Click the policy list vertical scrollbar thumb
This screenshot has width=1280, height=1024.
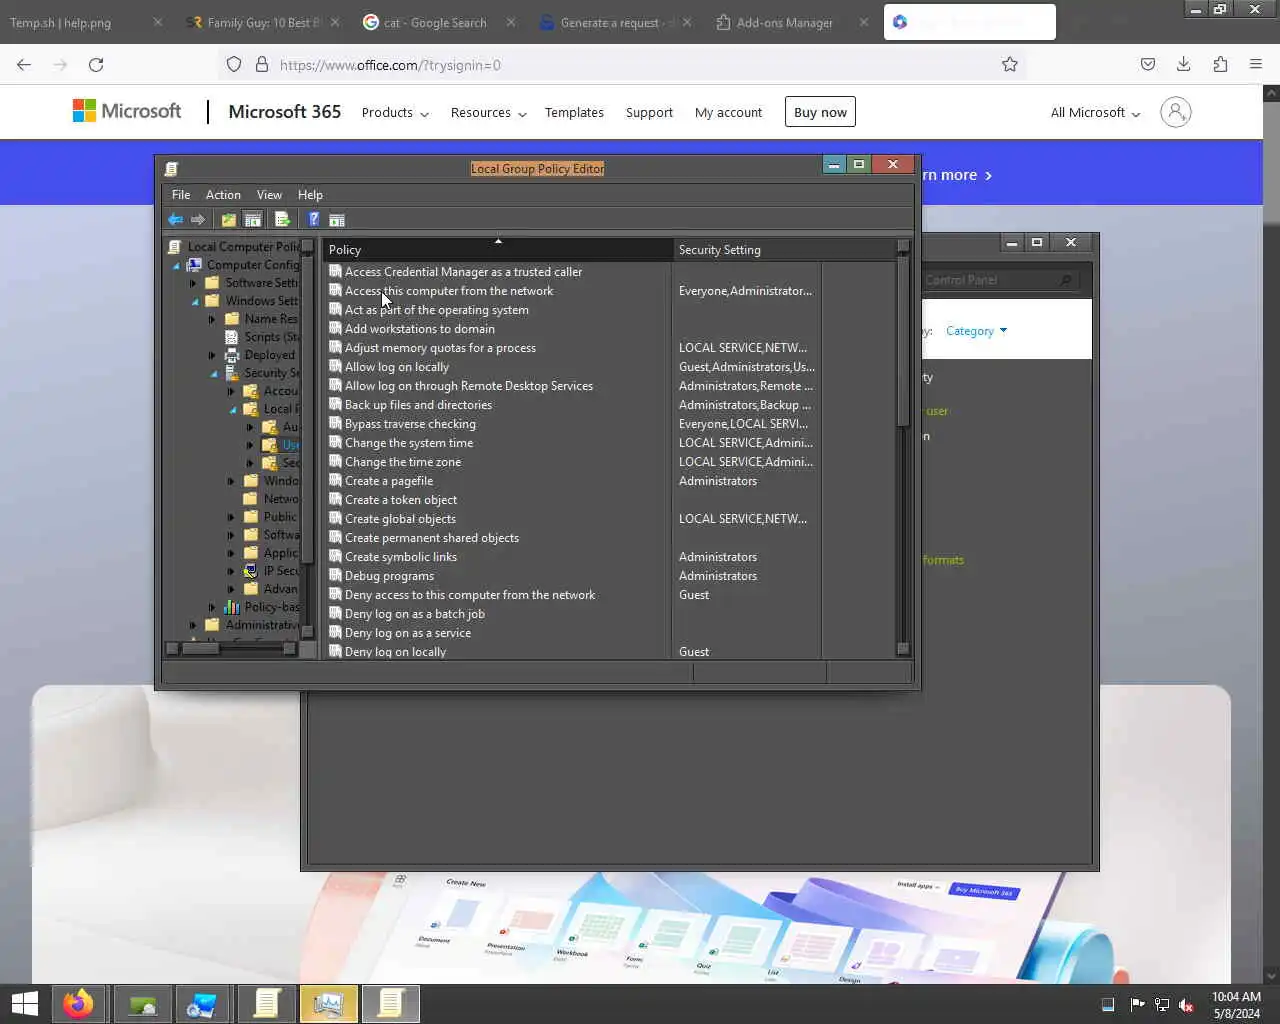click(x=904, y=340)
